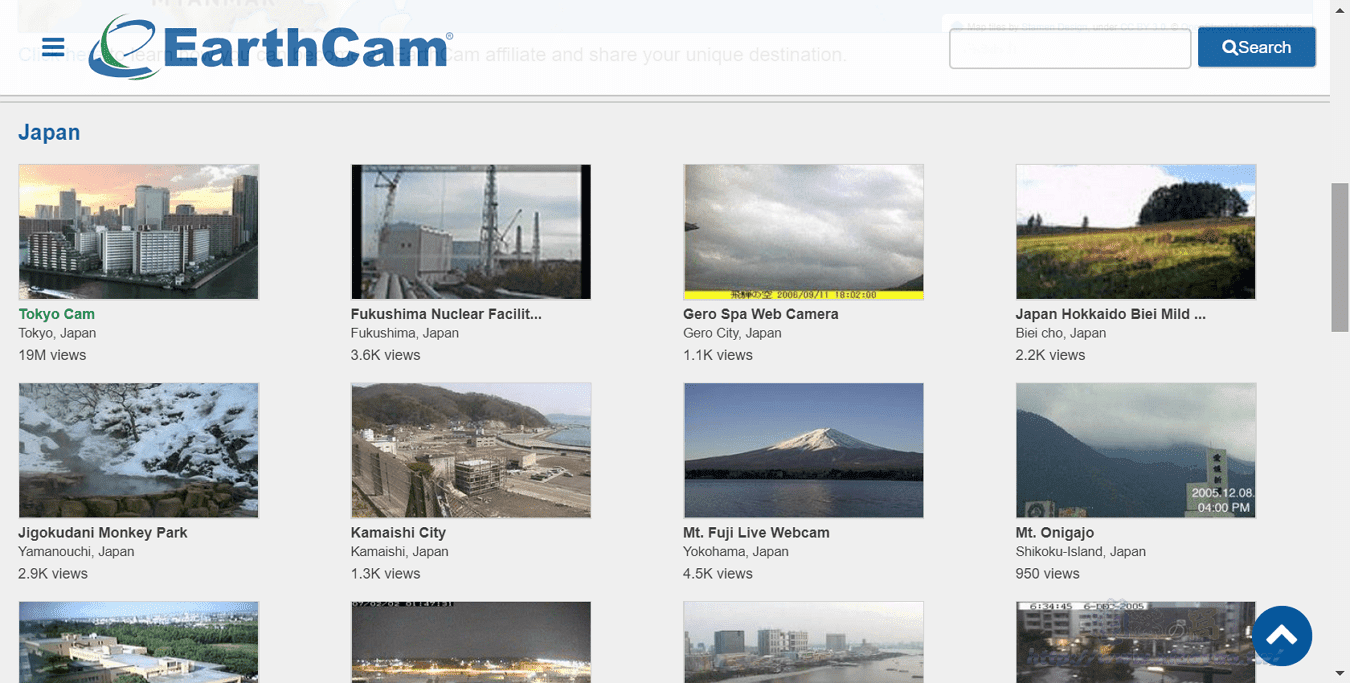This screenshot has height=683, width=1350.
Task: Click the Japan Hokkaido Biei Mild title
Action: click(1111, 314)
